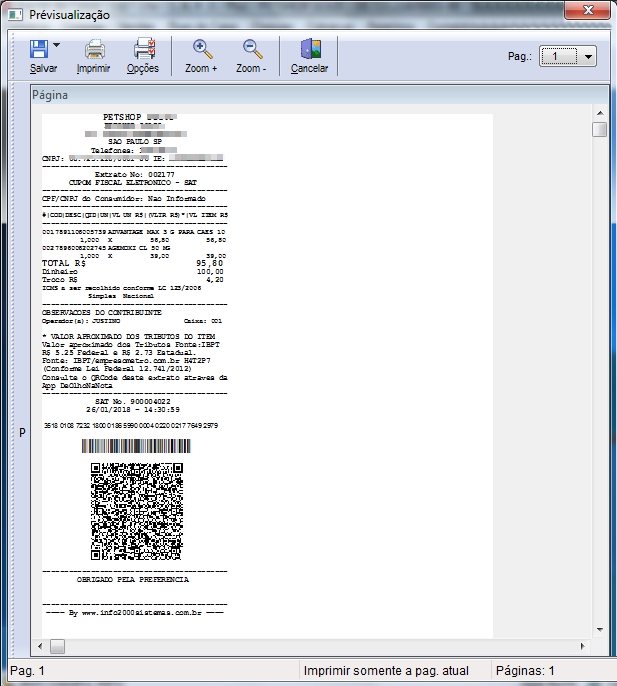The image size is (617, 686).
Task: Click 'SAT No. 900004022' text
Action: [133, 401]
